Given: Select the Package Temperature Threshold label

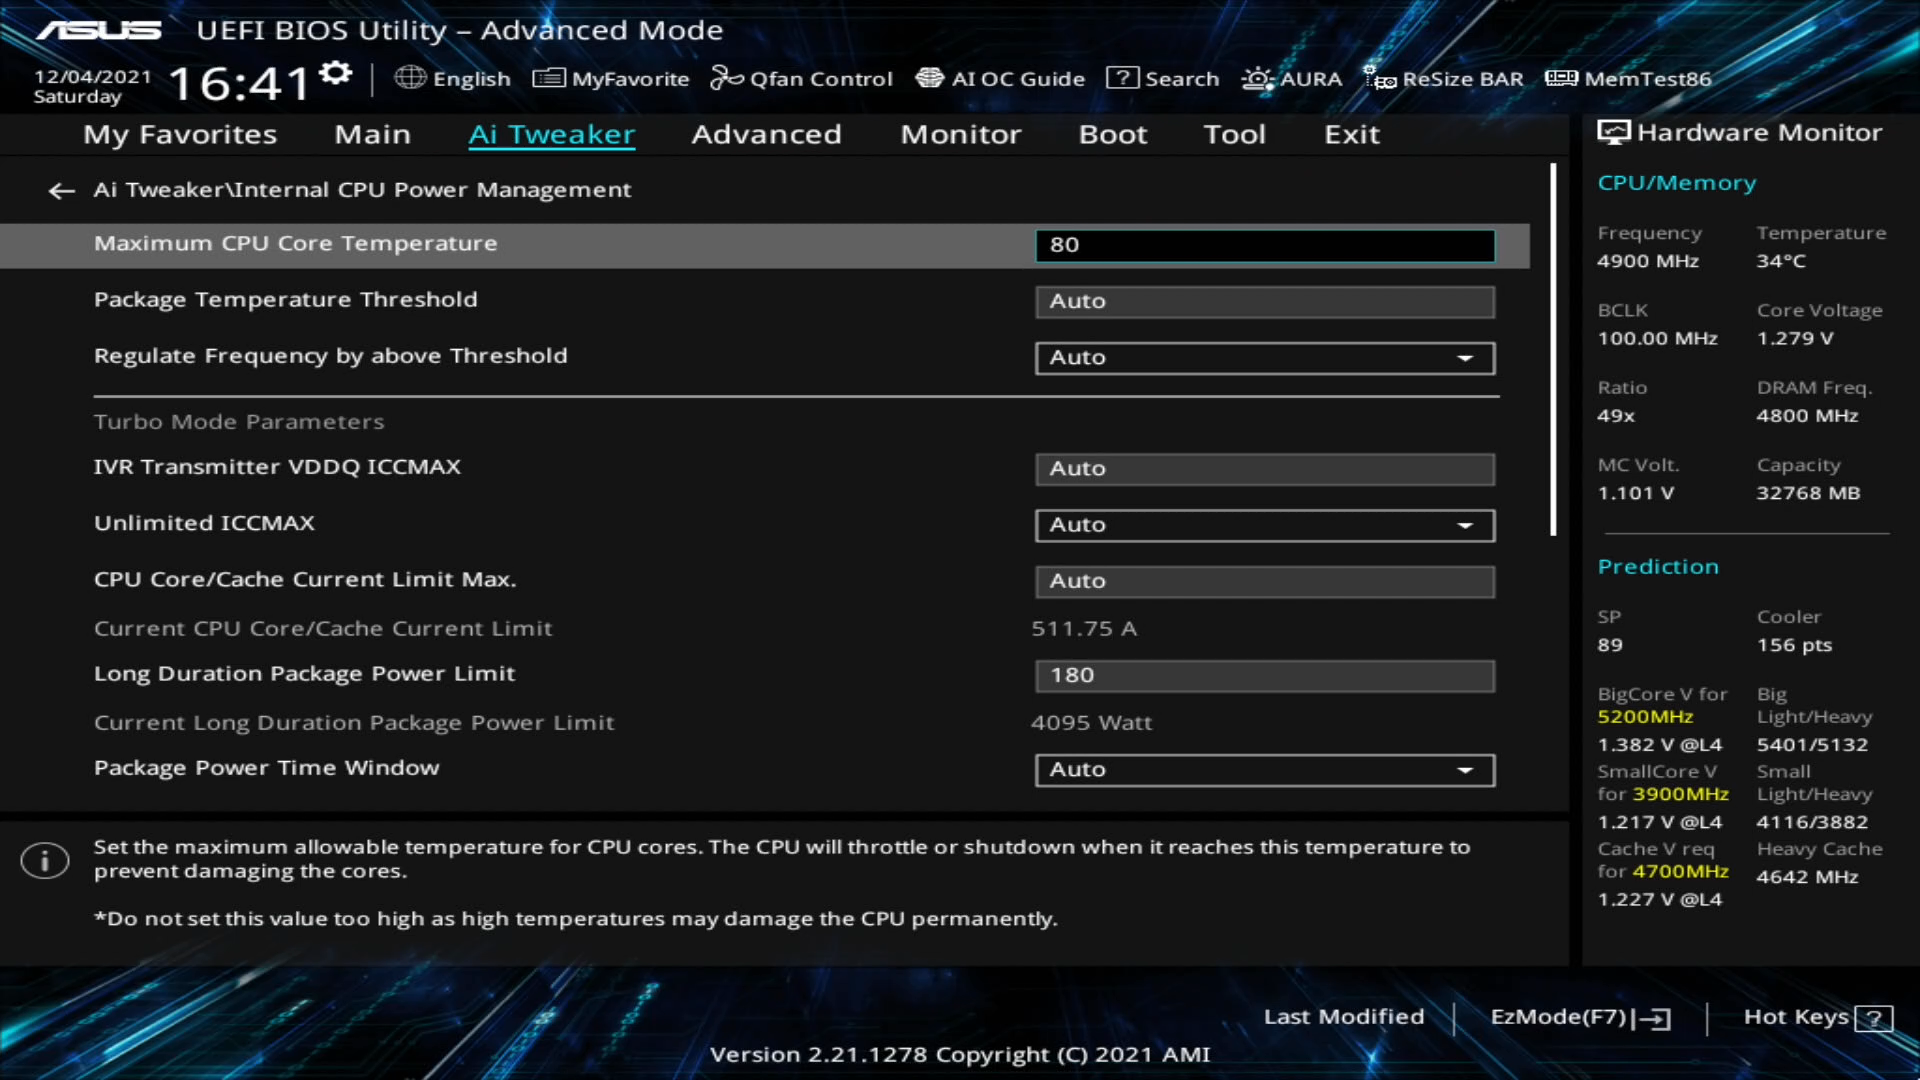Looking at the screenshot, I should coord(285,299).
